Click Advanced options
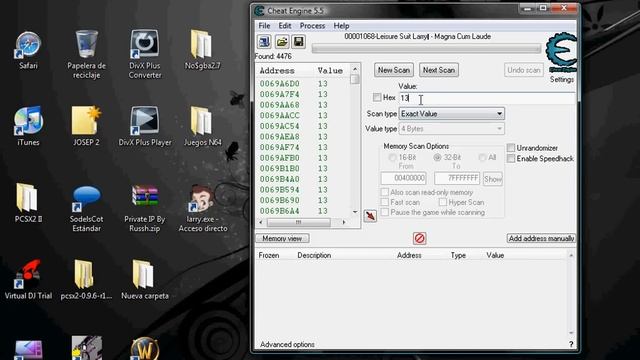Image resolution: width=640 pixels, height=360 pixels. (x=287, y=344)
